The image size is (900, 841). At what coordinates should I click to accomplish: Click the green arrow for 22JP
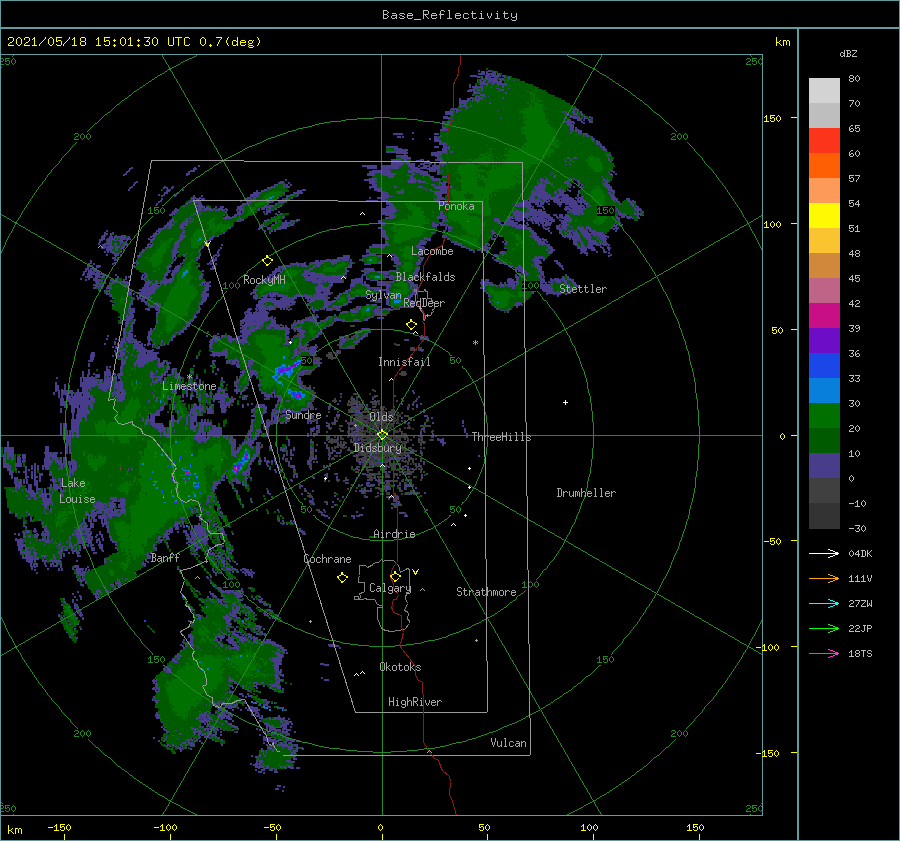824,629
